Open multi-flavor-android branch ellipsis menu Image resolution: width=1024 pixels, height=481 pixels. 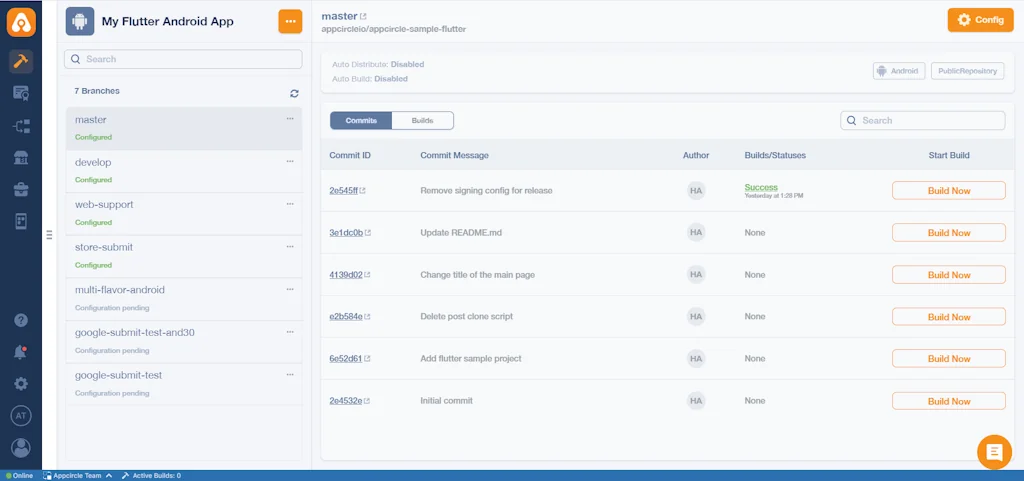[290, 289]
